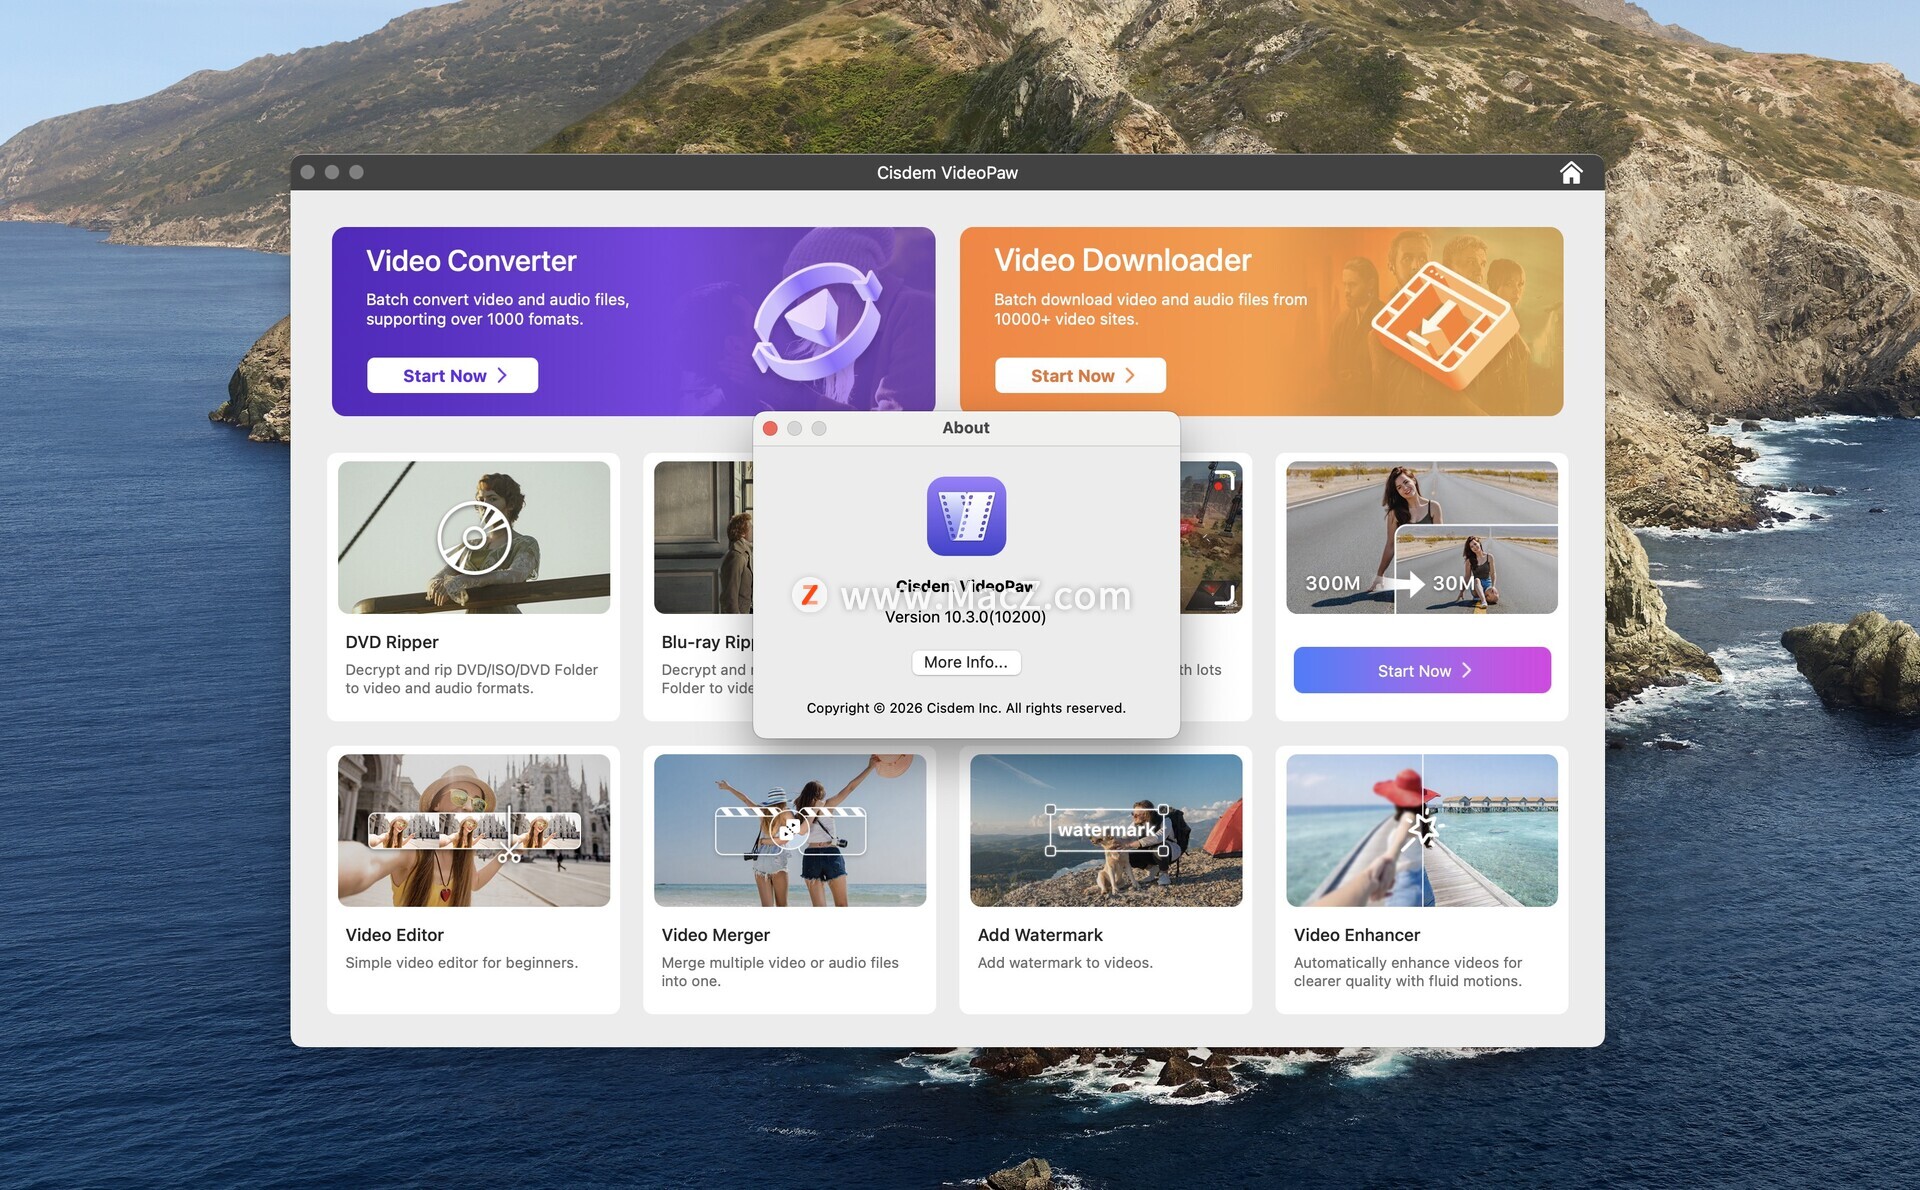Click the merge icon on Video Merger thumbnail

pos(789,829)
